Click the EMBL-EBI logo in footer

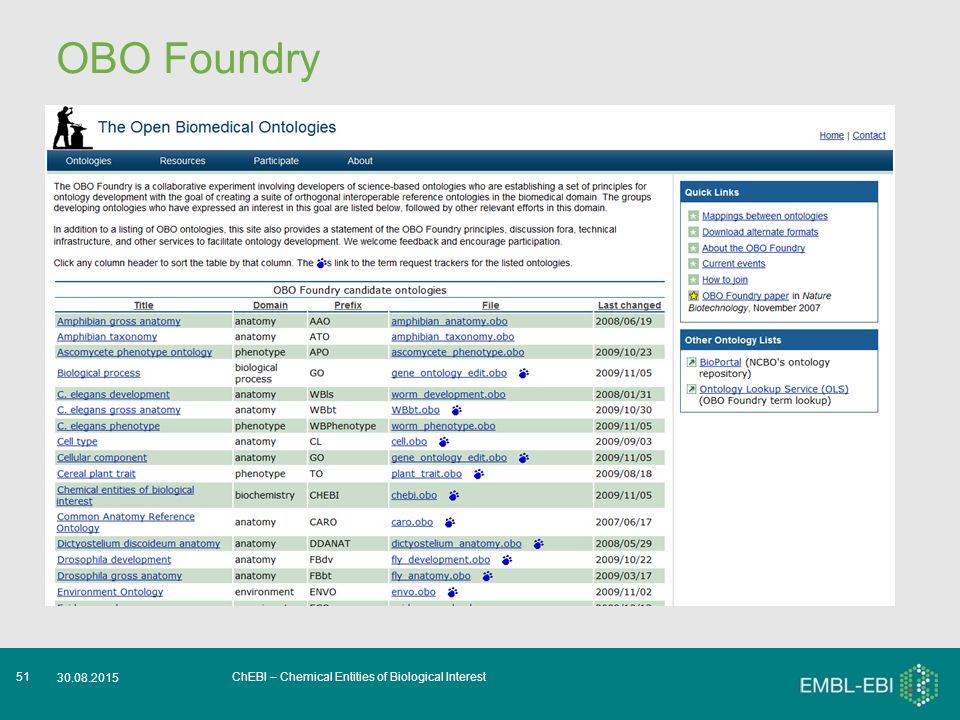(868, 684)
